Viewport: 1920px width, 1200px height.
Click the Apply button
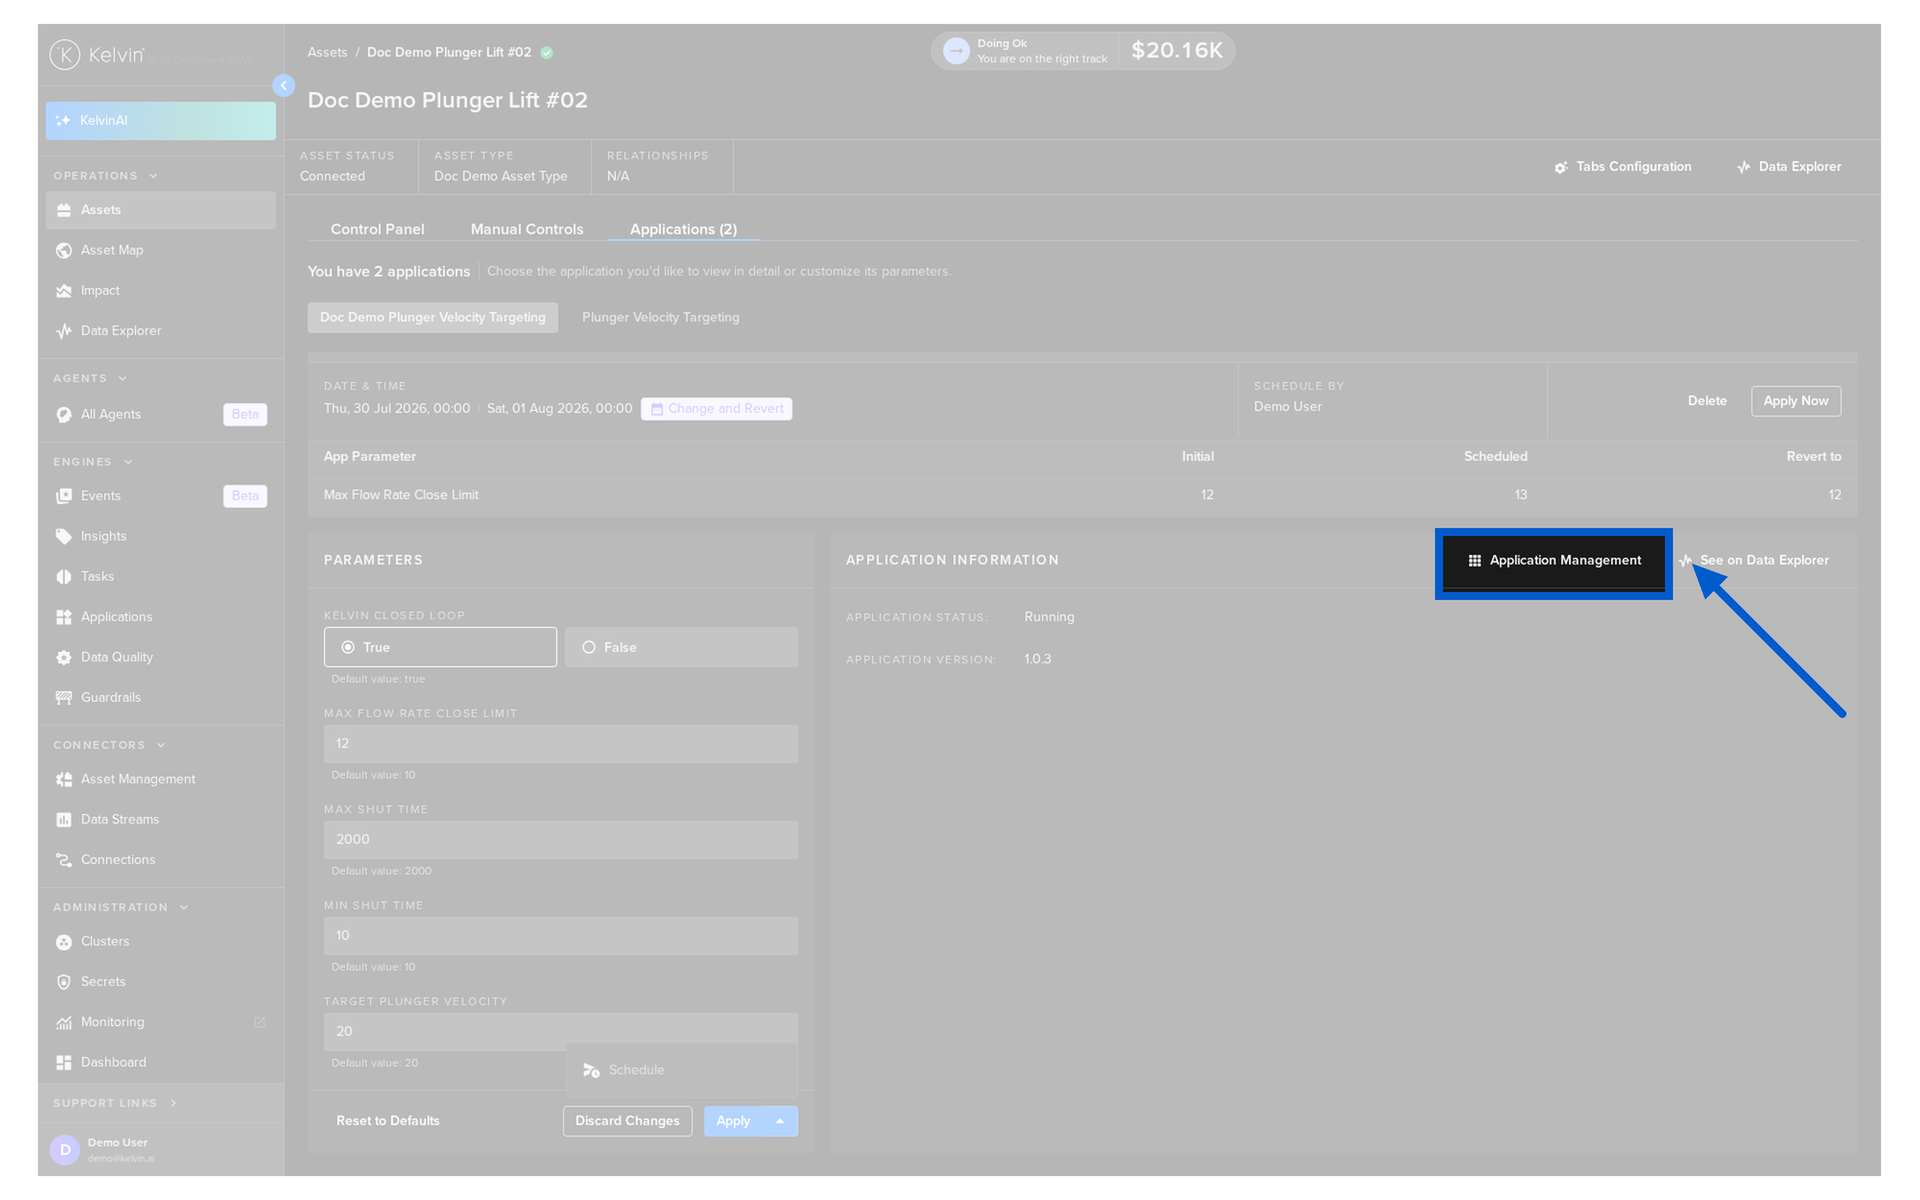click(x=733, y=1121)
